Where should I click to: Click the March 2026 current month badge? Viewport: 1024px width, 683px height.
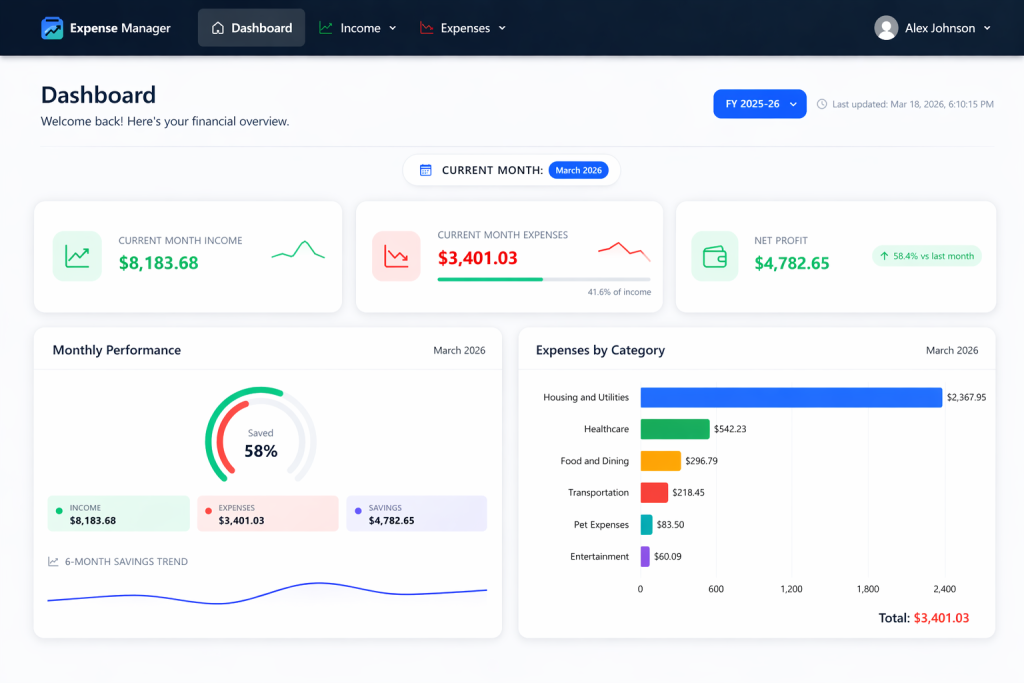[579, 170]
